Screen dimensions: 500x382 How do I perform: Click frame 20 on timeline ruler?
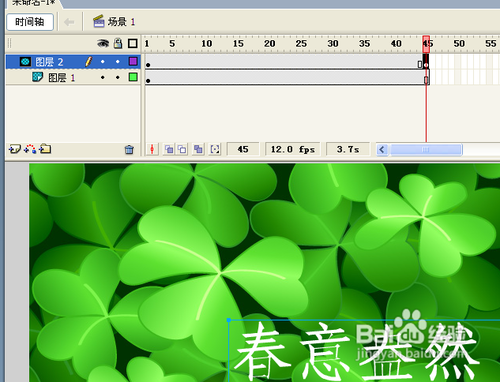(269, 43)
